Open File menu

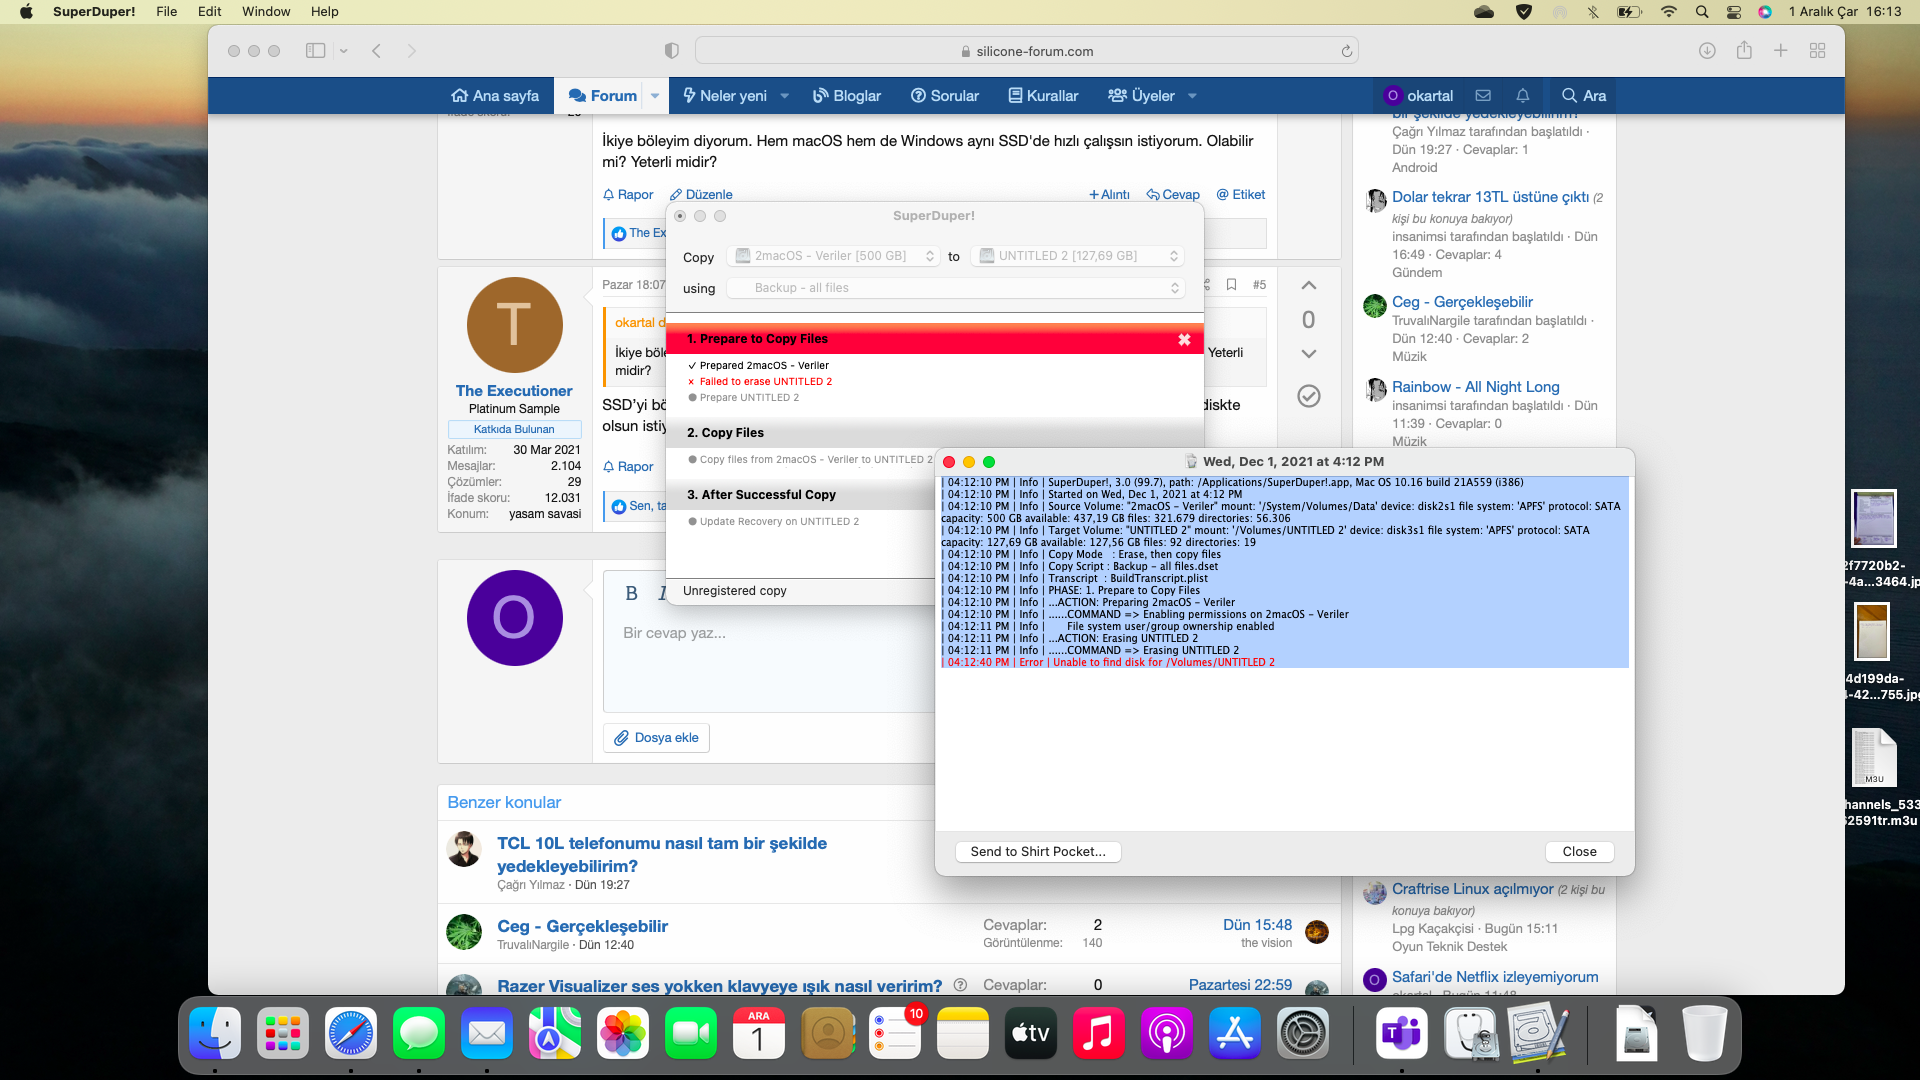167,12
